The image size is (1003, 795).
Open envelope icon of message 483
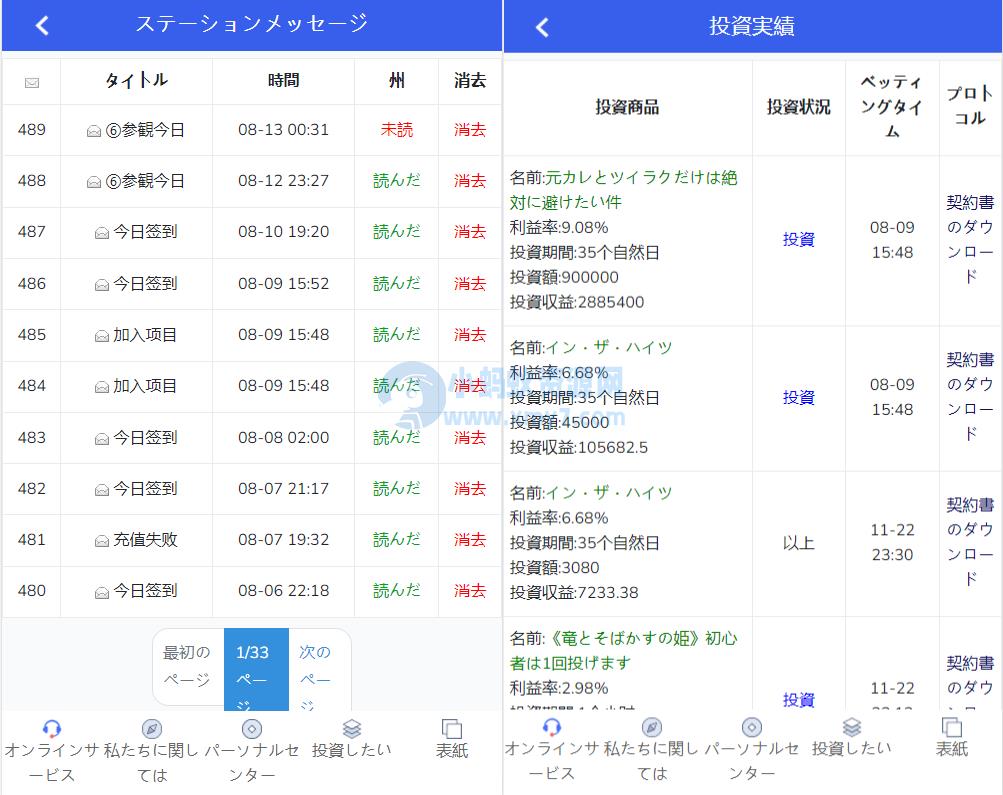tap(102, 439)
